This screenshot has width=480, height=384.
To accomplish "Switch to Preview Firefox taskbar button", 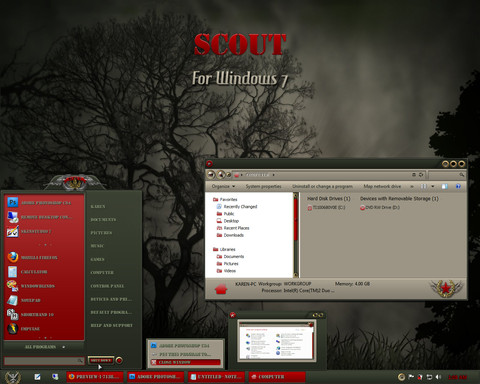I will coord(95,377).
